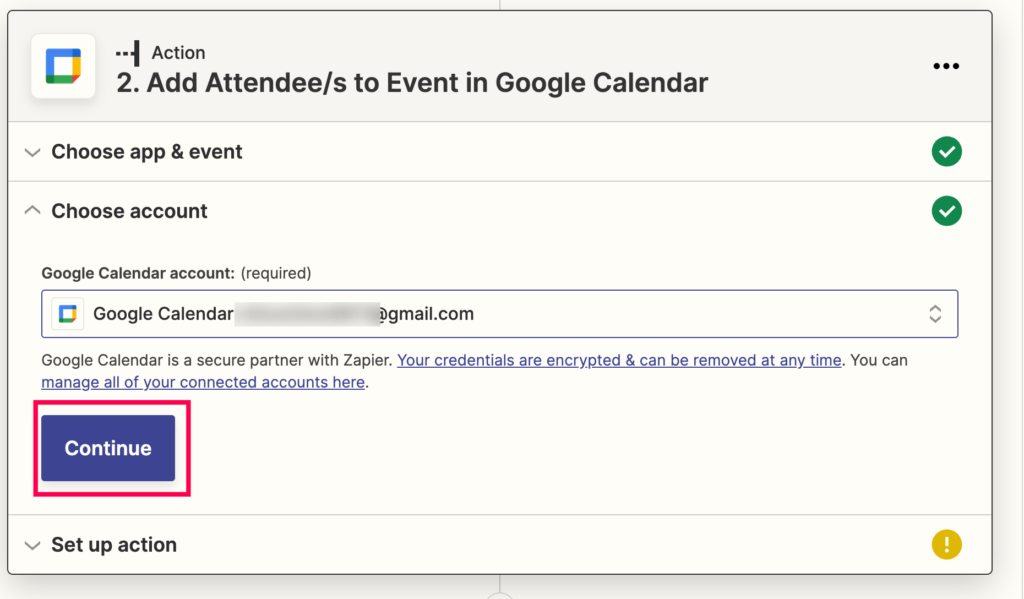Expand the Set up action chevron
The width and height of the screenshot is (1024, 599).
tap(32, 545)
